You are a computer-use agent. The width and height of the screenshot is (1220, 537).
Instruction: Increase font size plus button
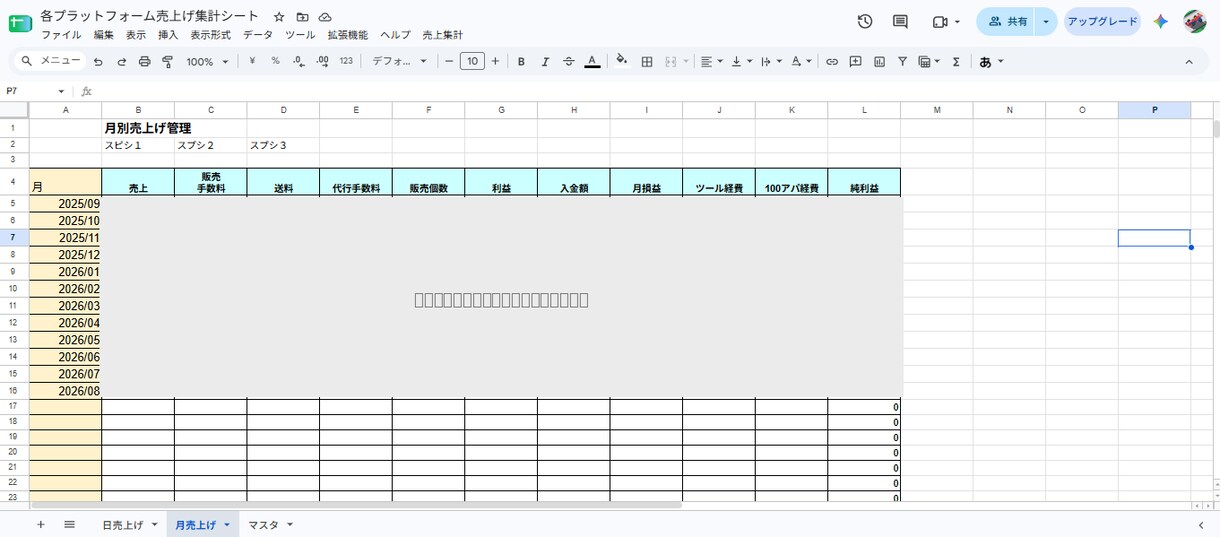[495, 61]
